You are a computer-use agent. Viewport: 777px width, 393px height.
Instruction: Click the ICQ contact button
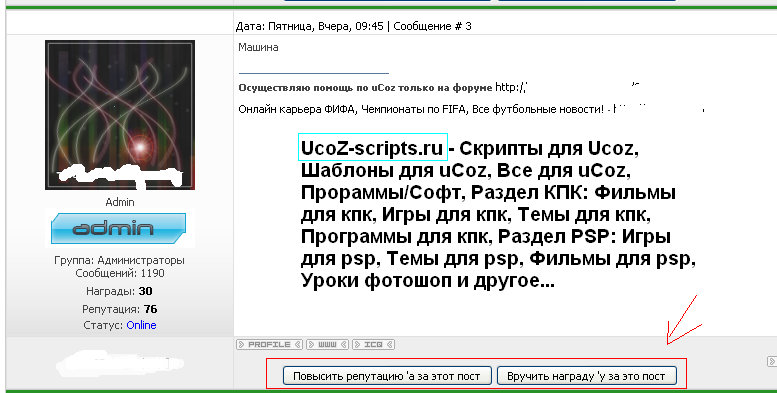point(374,344)
